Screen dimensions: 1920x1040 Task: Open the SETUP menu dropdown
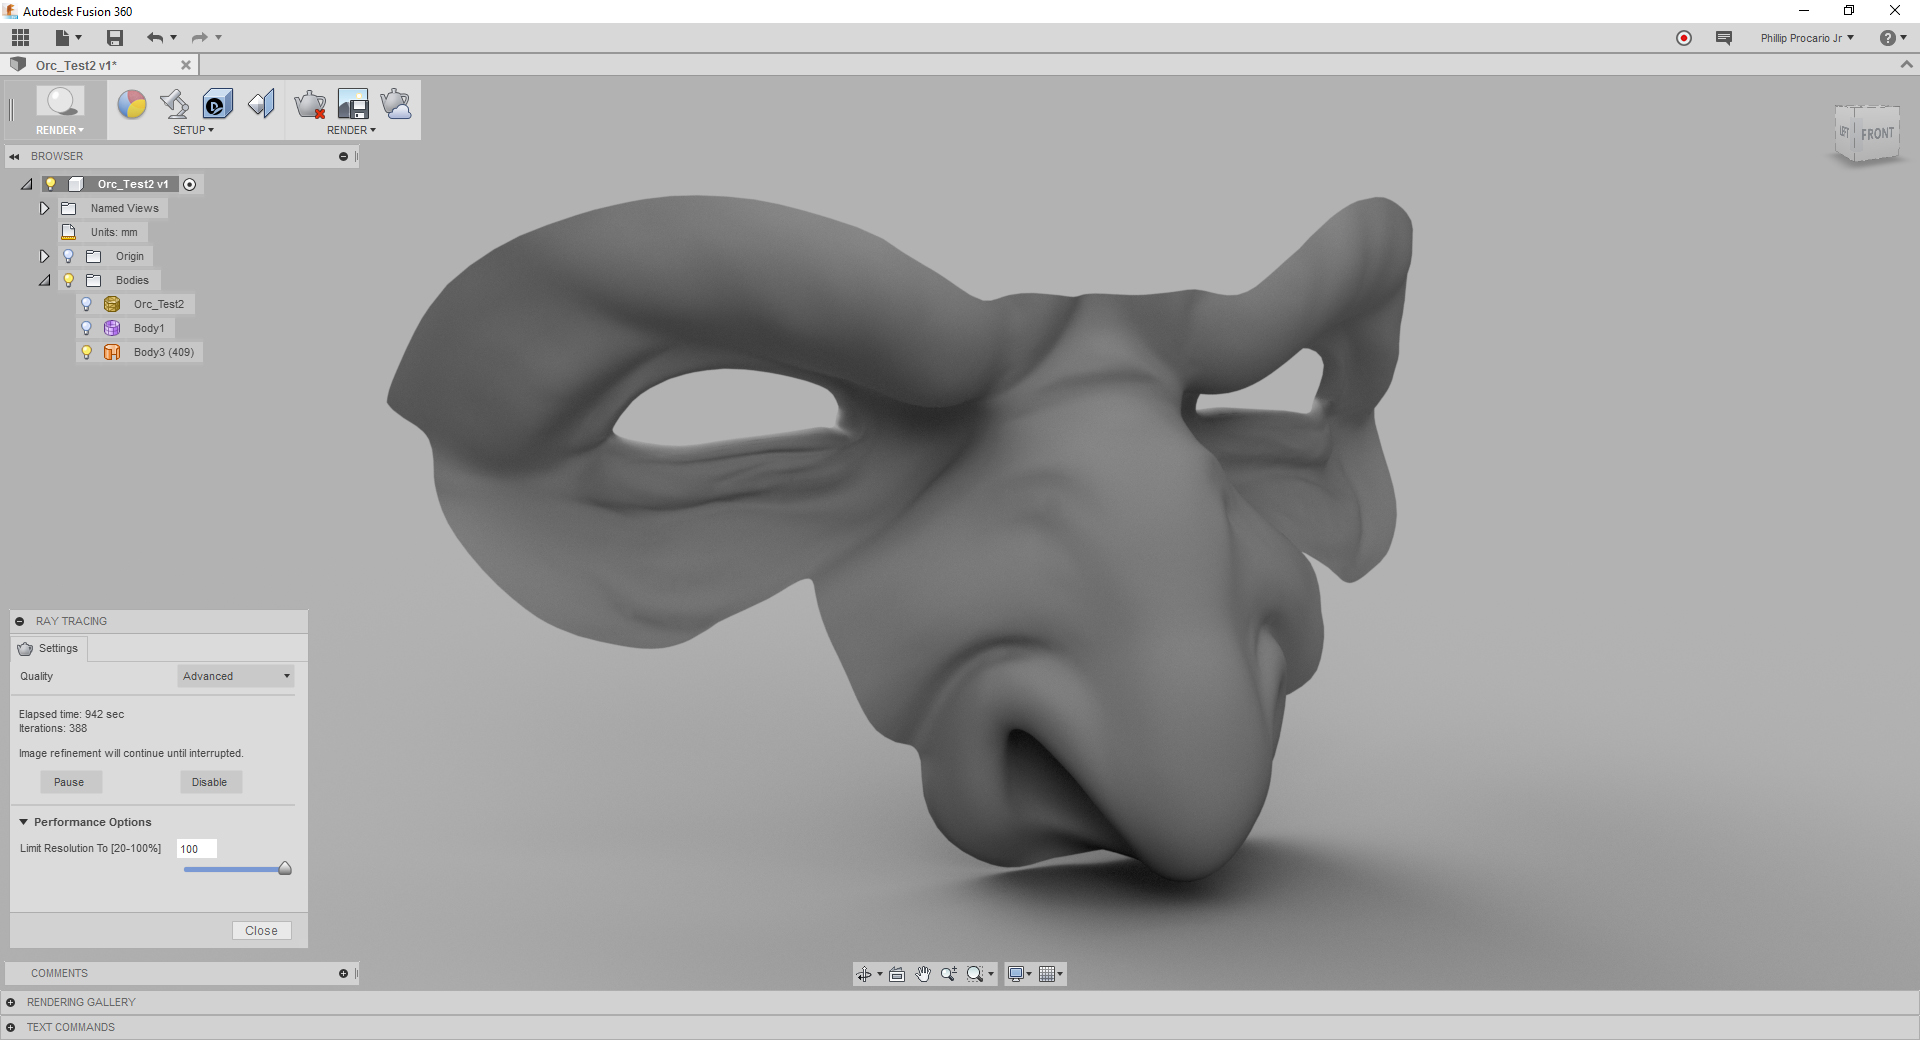pyautogui.click(x=193, y=130)
